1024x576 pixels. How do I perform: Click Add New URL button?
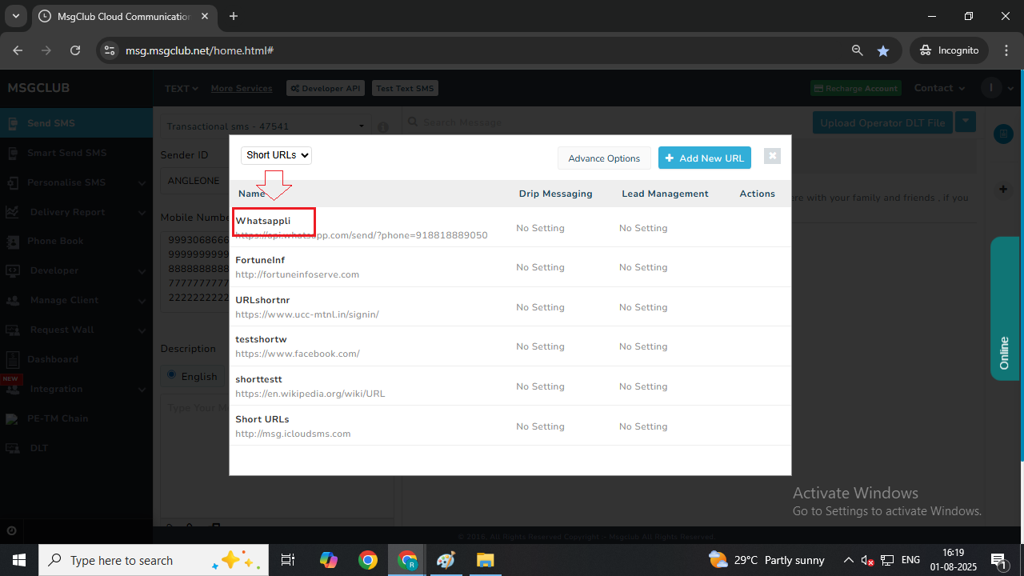pos(704,158)
